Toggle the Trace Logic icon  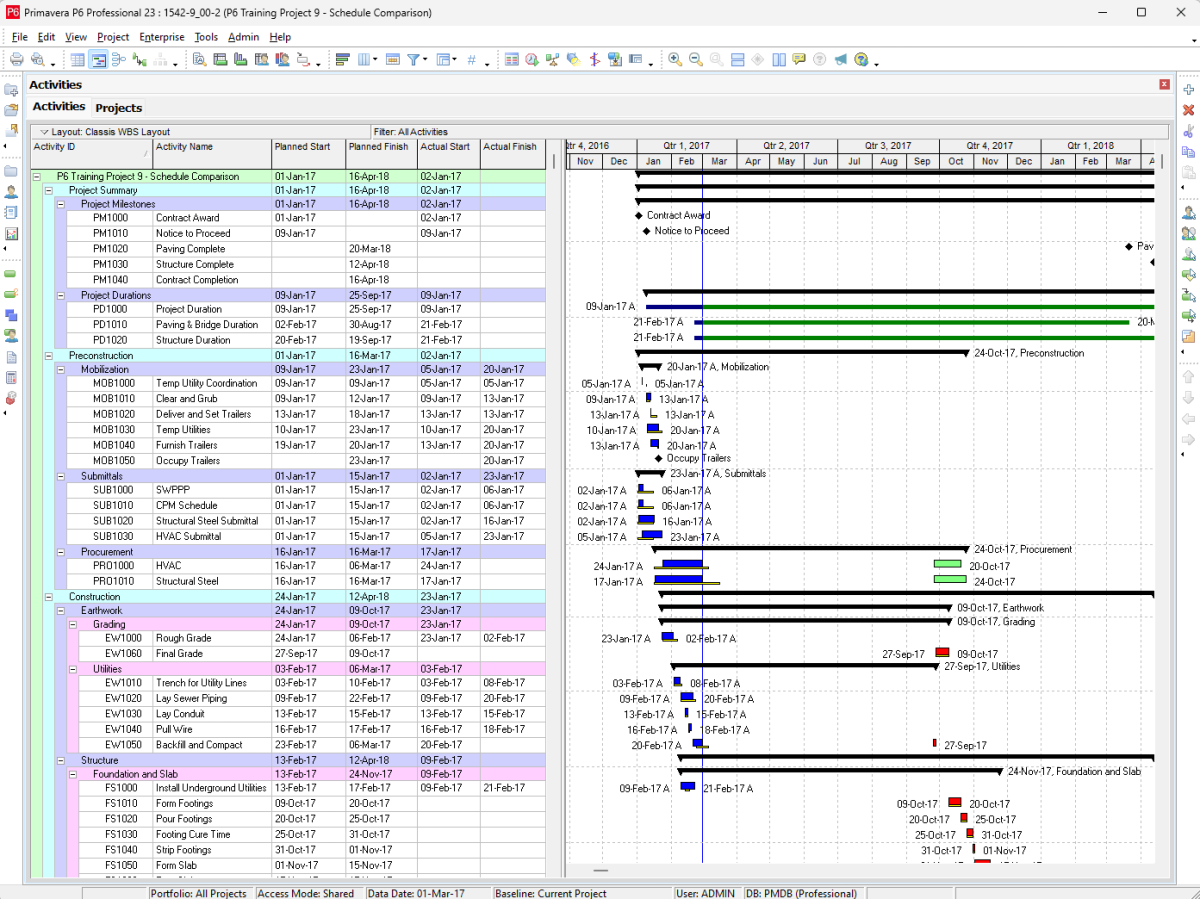(x=138, y=60)
